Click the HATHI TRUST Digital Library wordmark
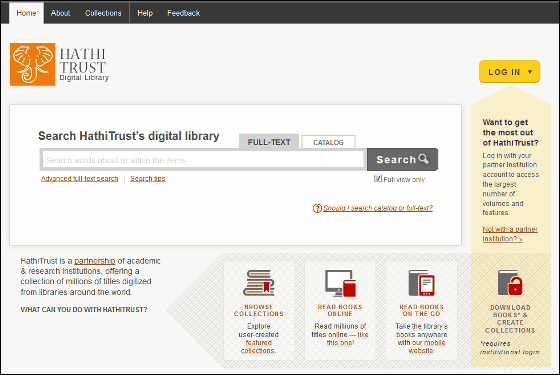This screenshot has width=560, height=375. click(x=84, y=64)
